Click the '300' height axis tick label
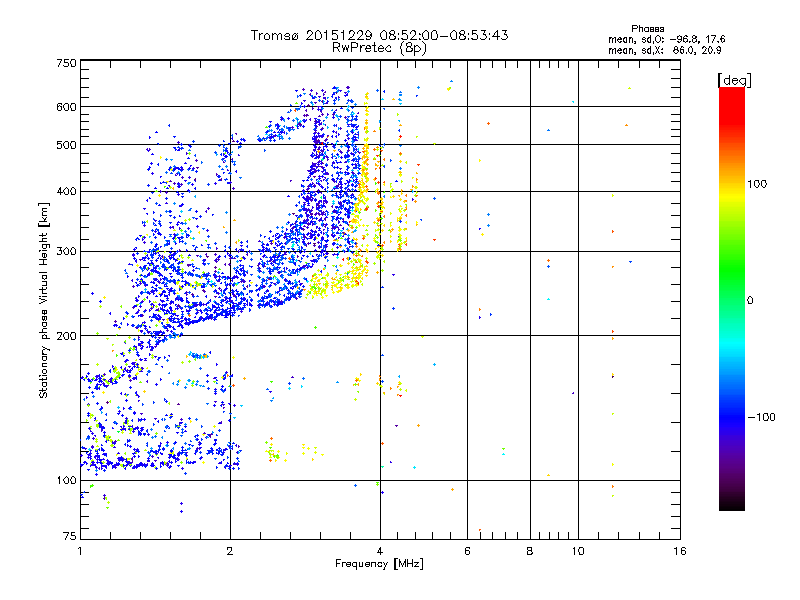Image resolution: width=800 pixels, height=600 pixels. point(66,252)
